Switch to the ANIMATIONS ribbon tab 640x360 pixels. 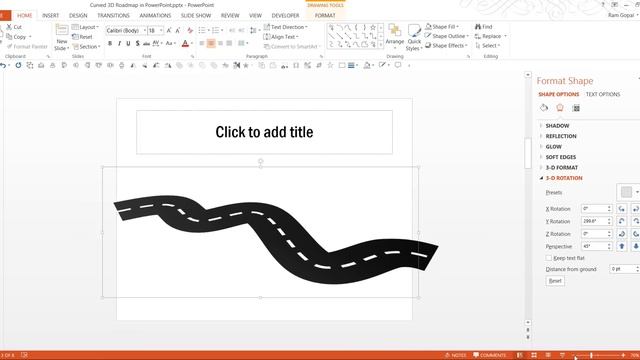[x=156, y=16]
